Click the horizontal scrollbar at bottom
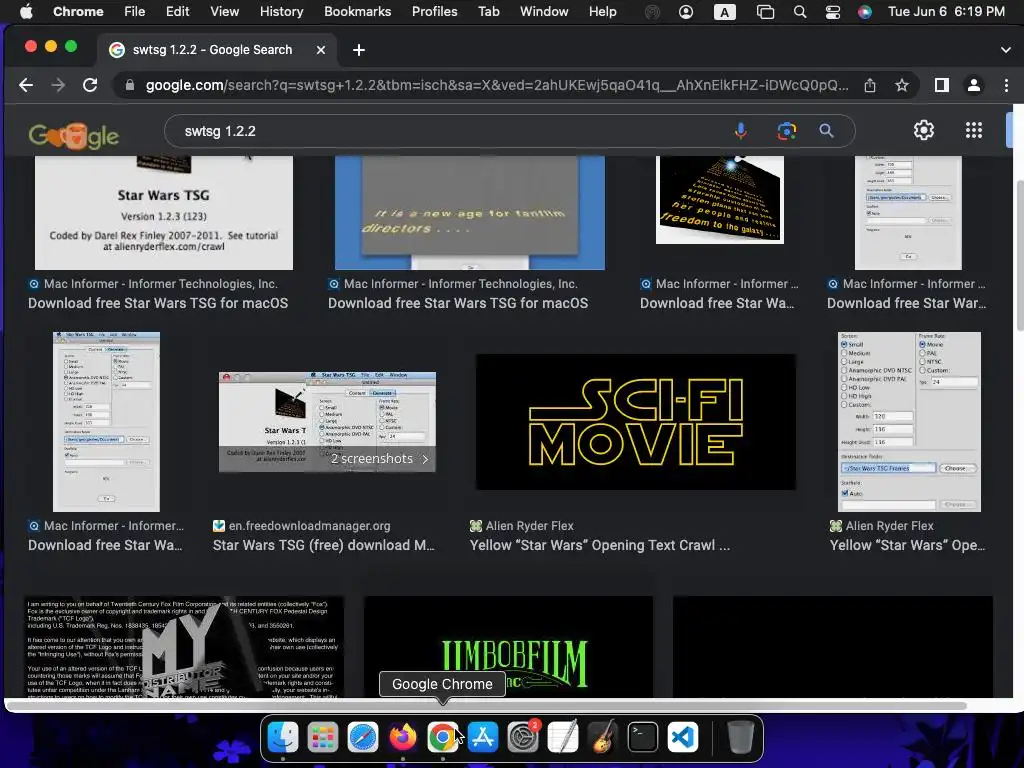 pos(487,705)
